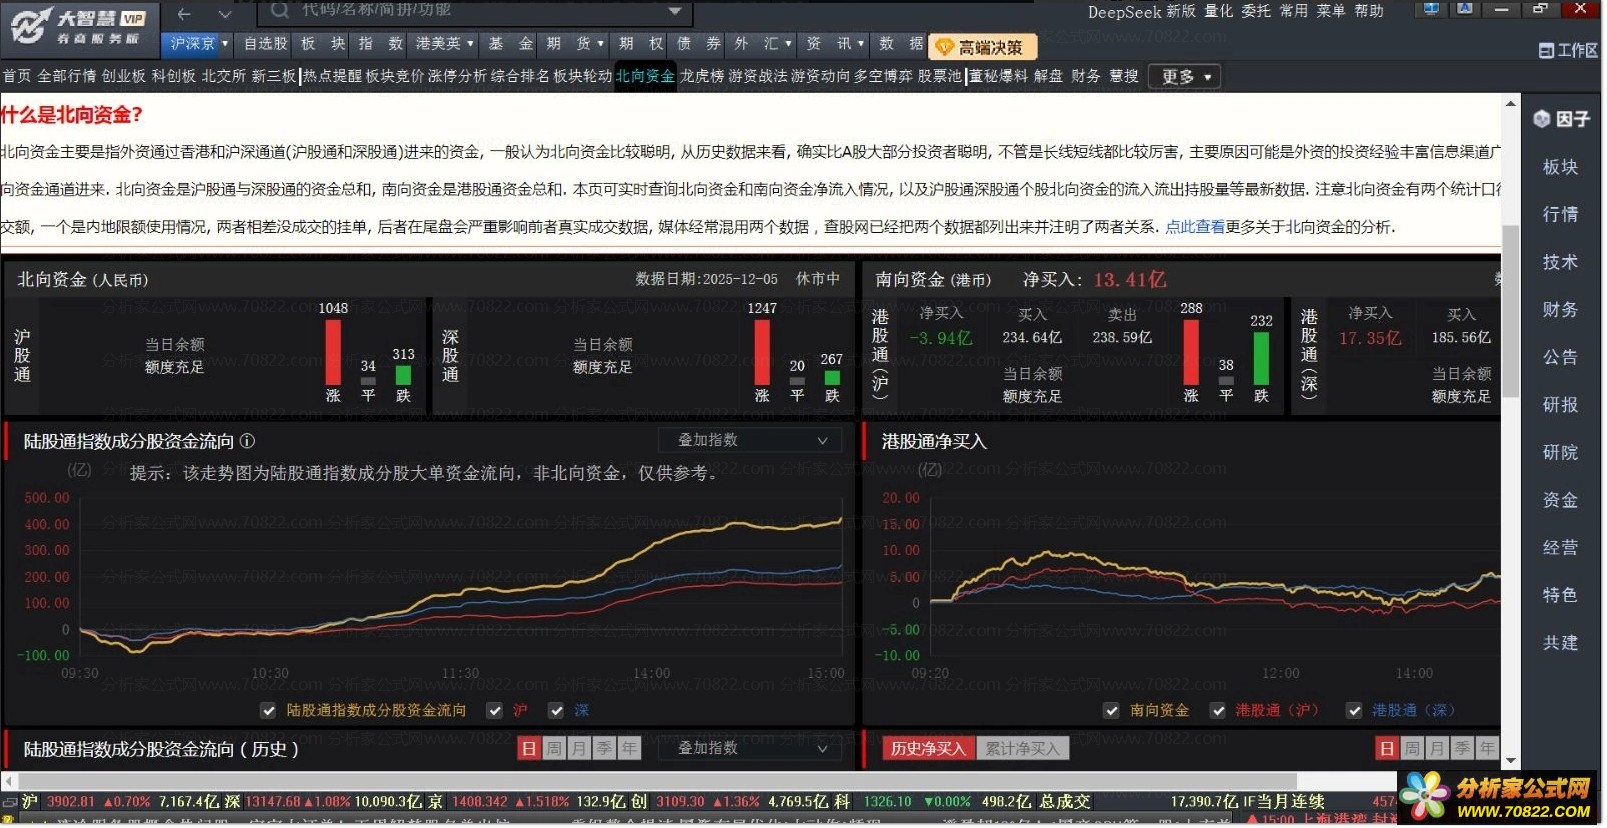Image resolution: width=1607 pixels, height=828 pixels.
Task: Click the back arrow navigation icon
Action: coord(183,14)
